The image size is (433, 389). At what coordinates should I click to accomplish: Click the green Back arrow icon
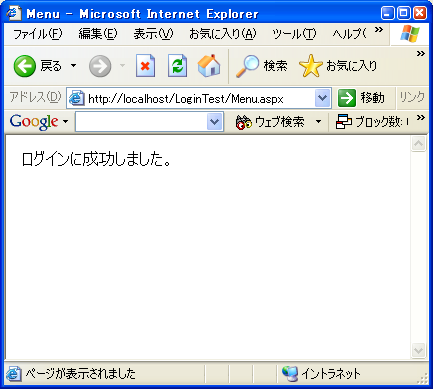[x=25, y=66]
